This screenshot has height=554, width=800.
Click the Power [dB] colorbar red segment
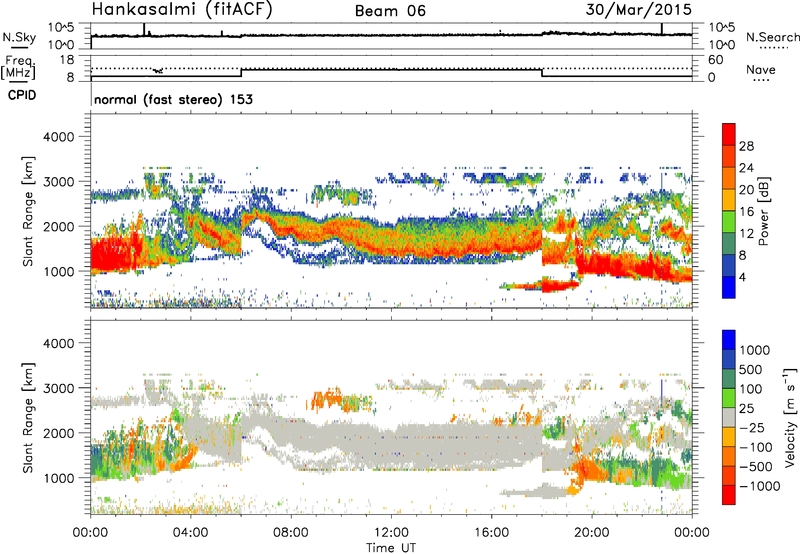(729, 134)
